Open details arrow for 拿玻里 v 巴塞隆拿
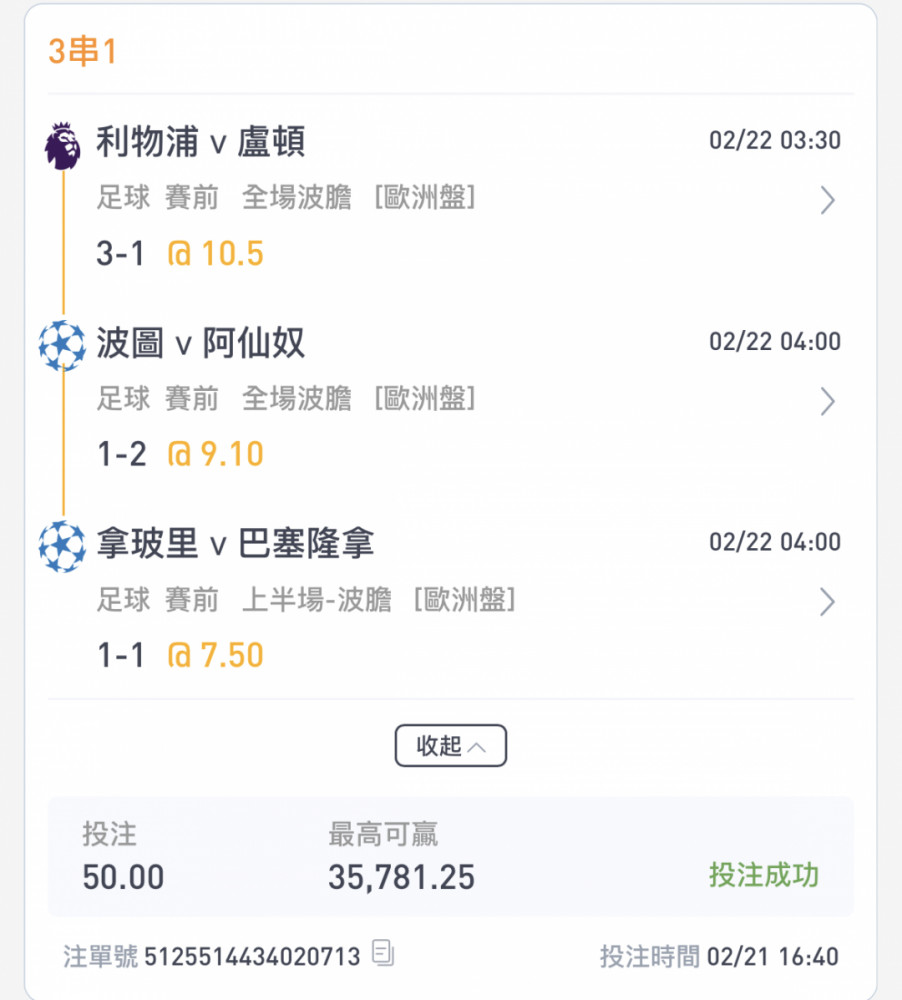902x1000 pixels. pos(827,601)
